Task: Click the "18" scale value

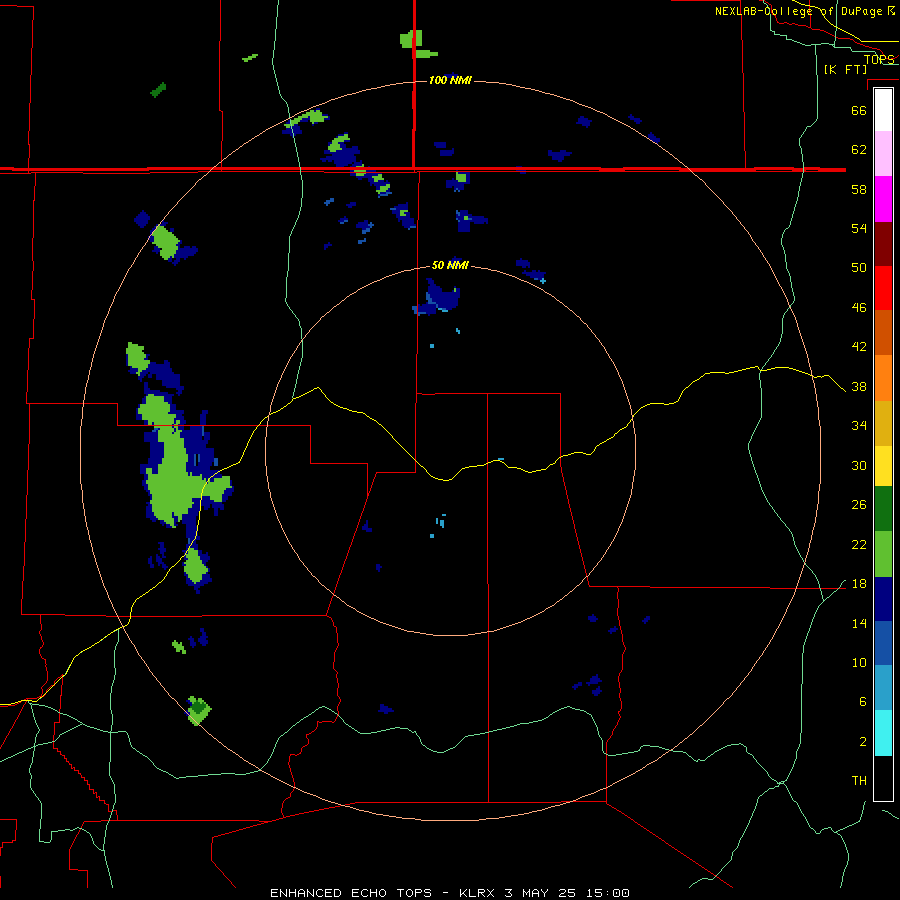Action: [859, 584]
